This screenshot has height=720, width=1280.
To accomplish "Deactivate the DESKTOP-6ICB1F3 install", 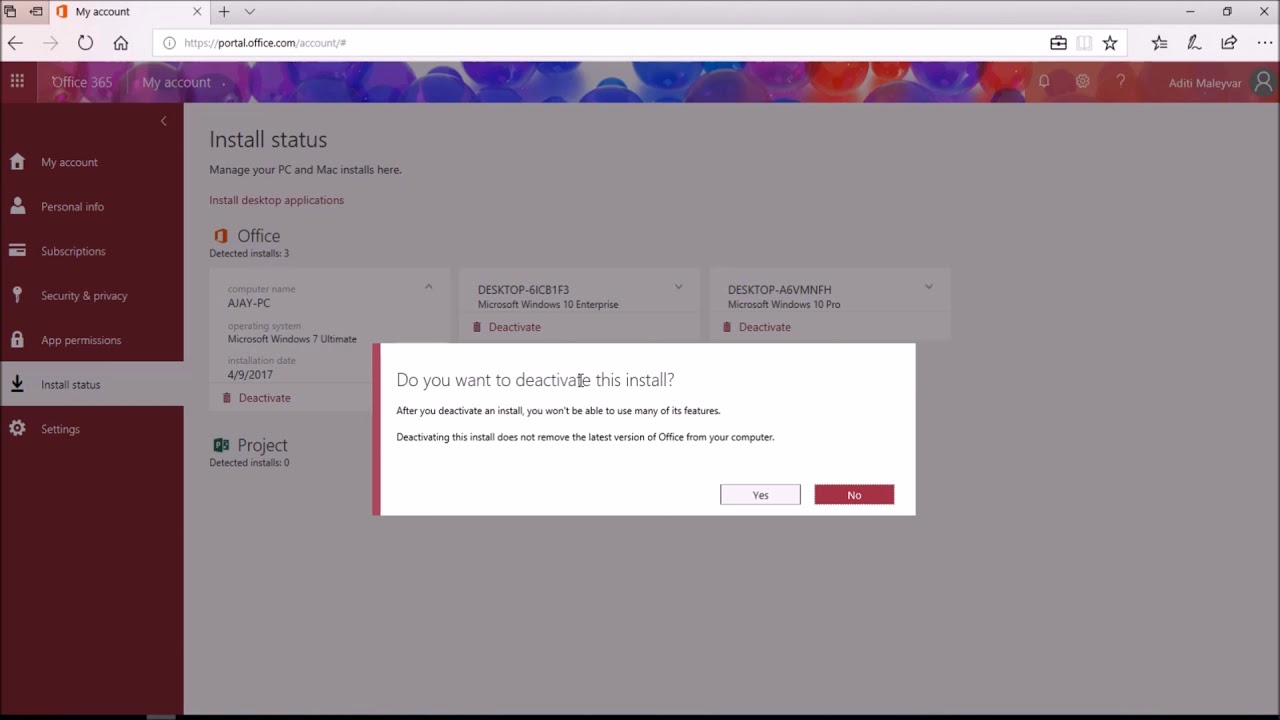I will (514, 327).
